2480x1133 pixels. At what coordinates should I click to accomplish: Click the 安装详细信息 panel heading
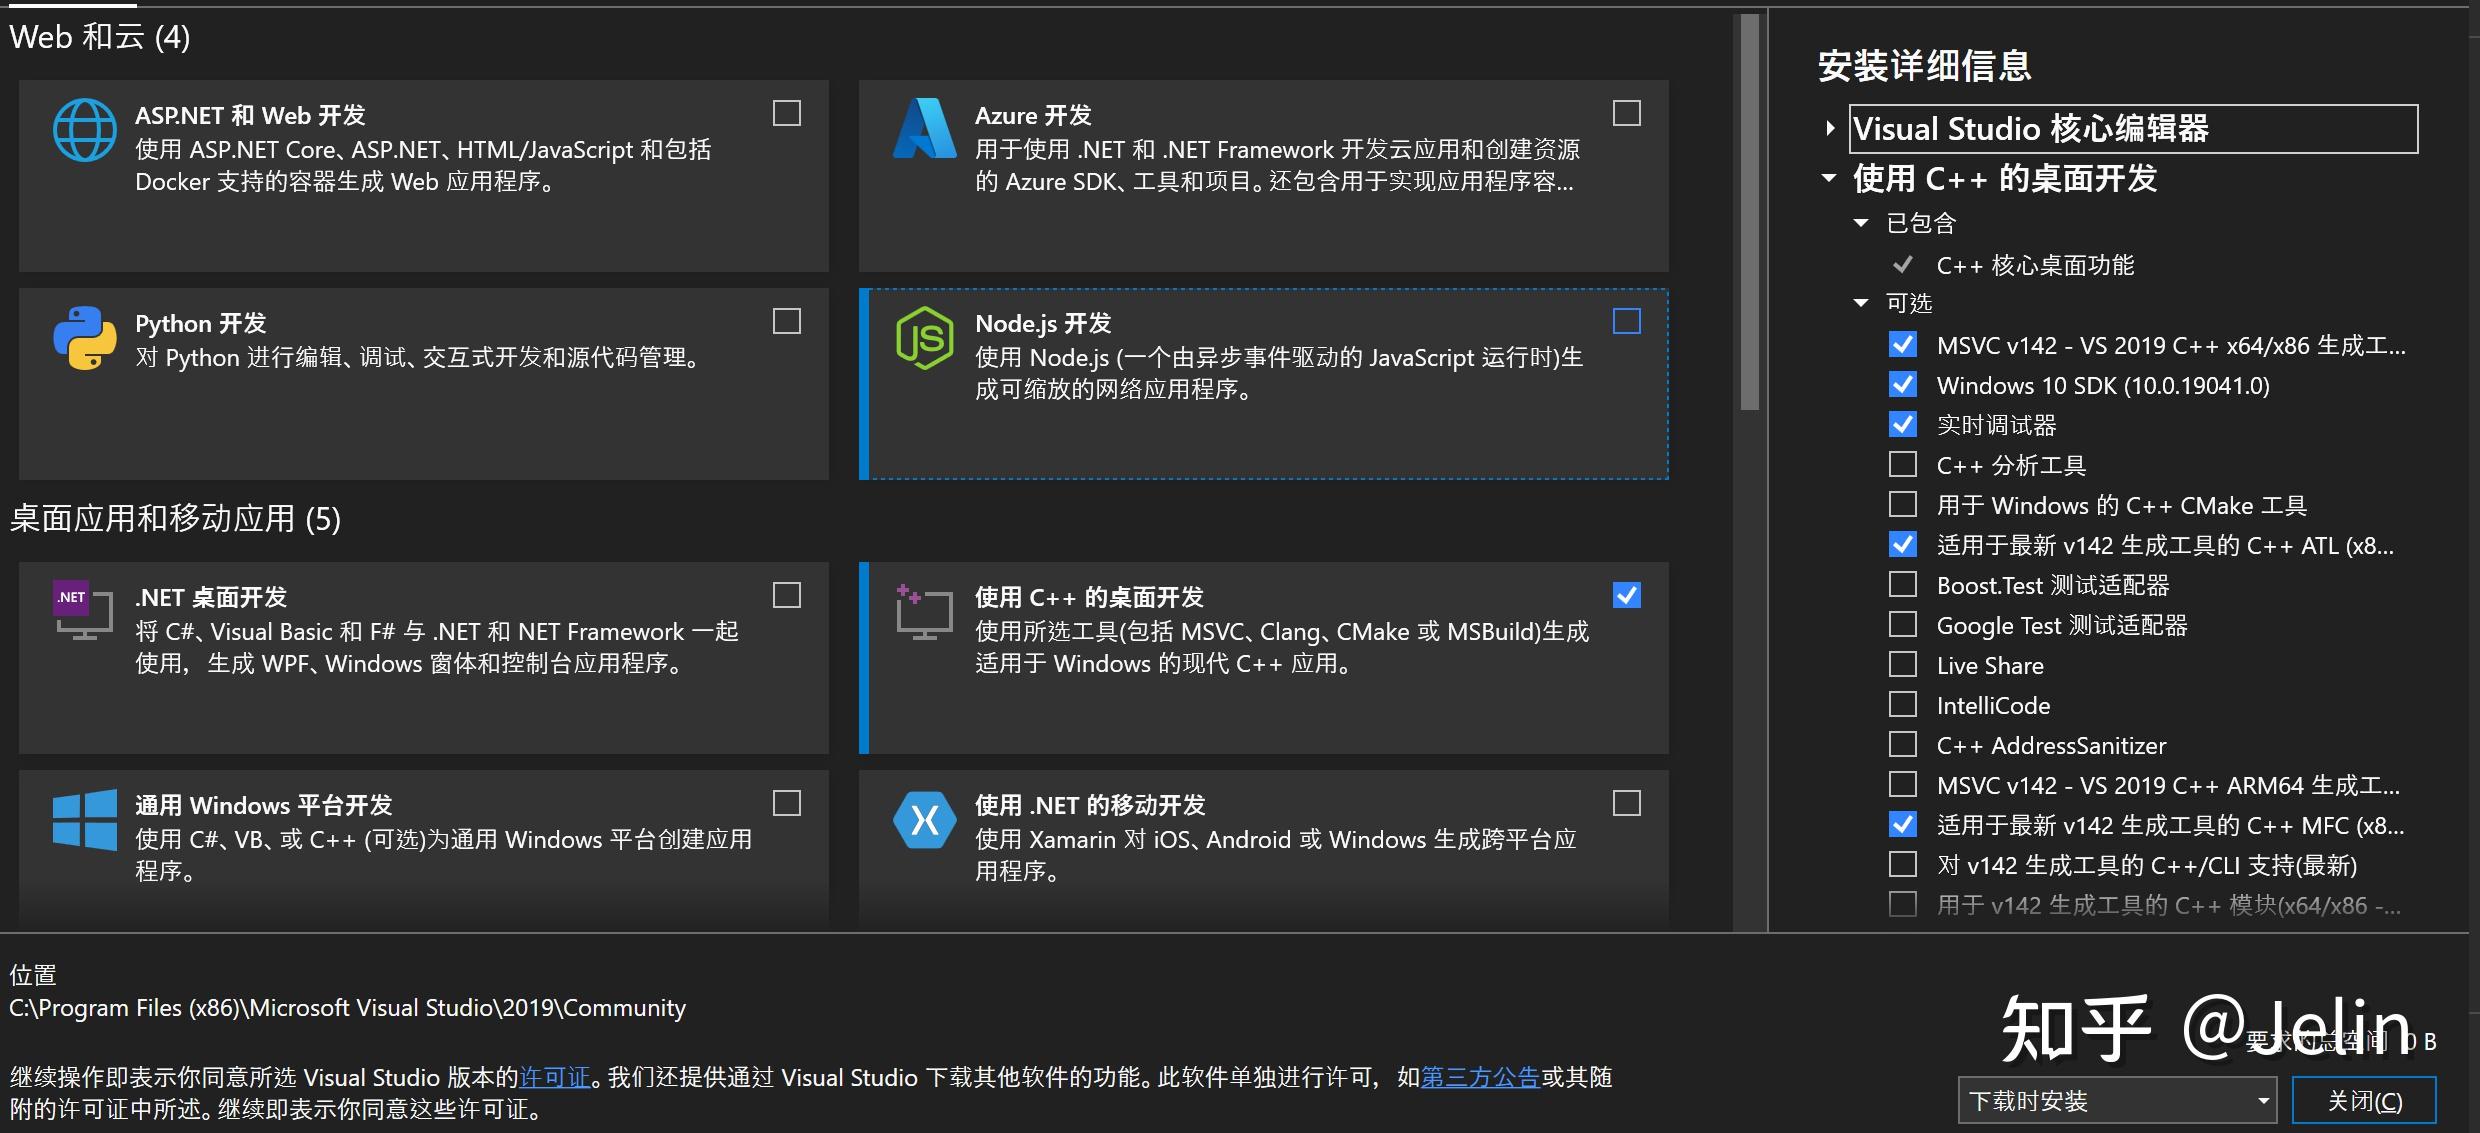click(1925, 66)
